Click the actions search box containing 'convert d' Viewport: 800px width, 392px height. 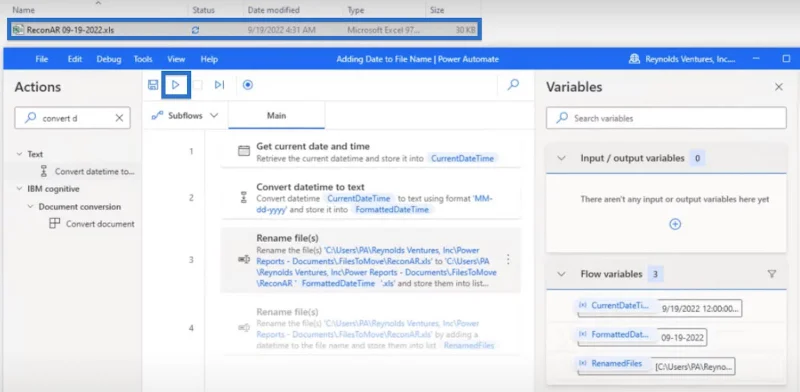72,118
